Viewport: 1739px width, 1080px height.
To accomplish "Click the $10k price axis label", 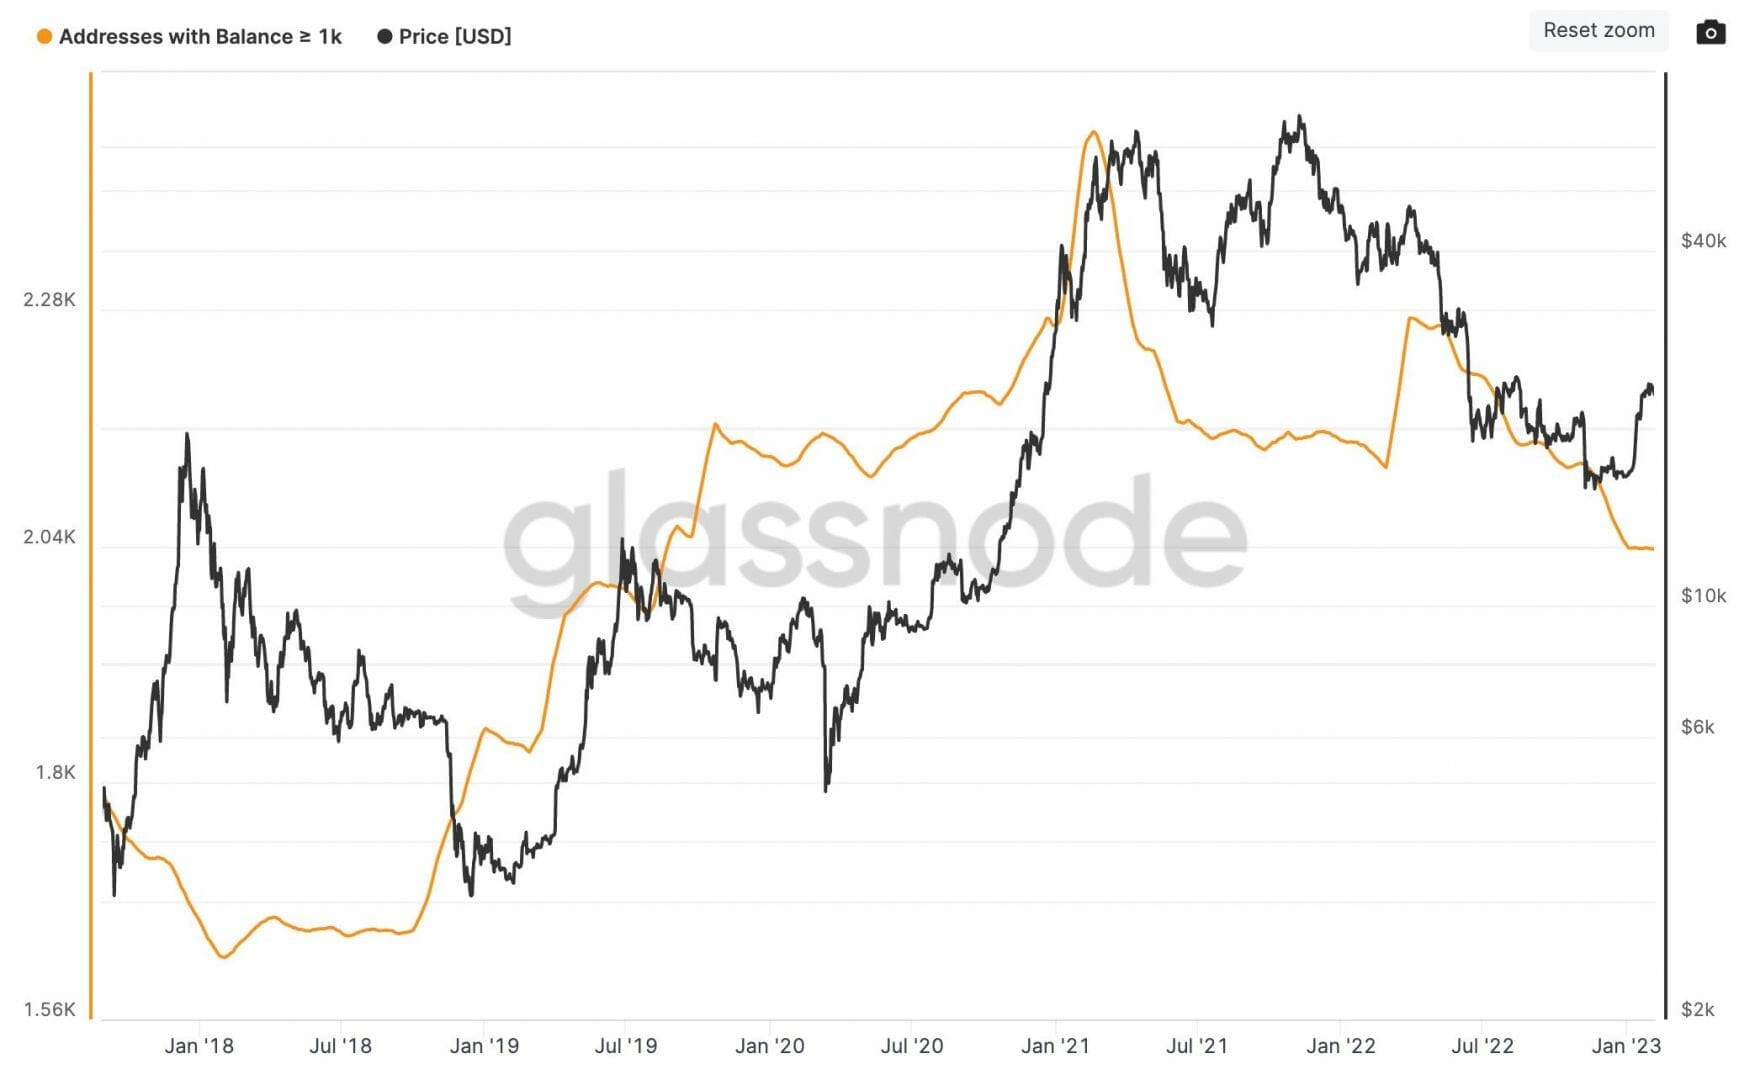I will click(x=1703, y=596).
